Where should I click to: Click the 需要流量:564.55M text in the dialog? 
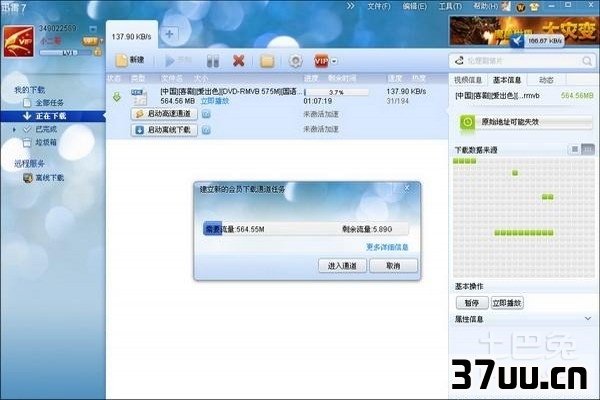[234, 229]
